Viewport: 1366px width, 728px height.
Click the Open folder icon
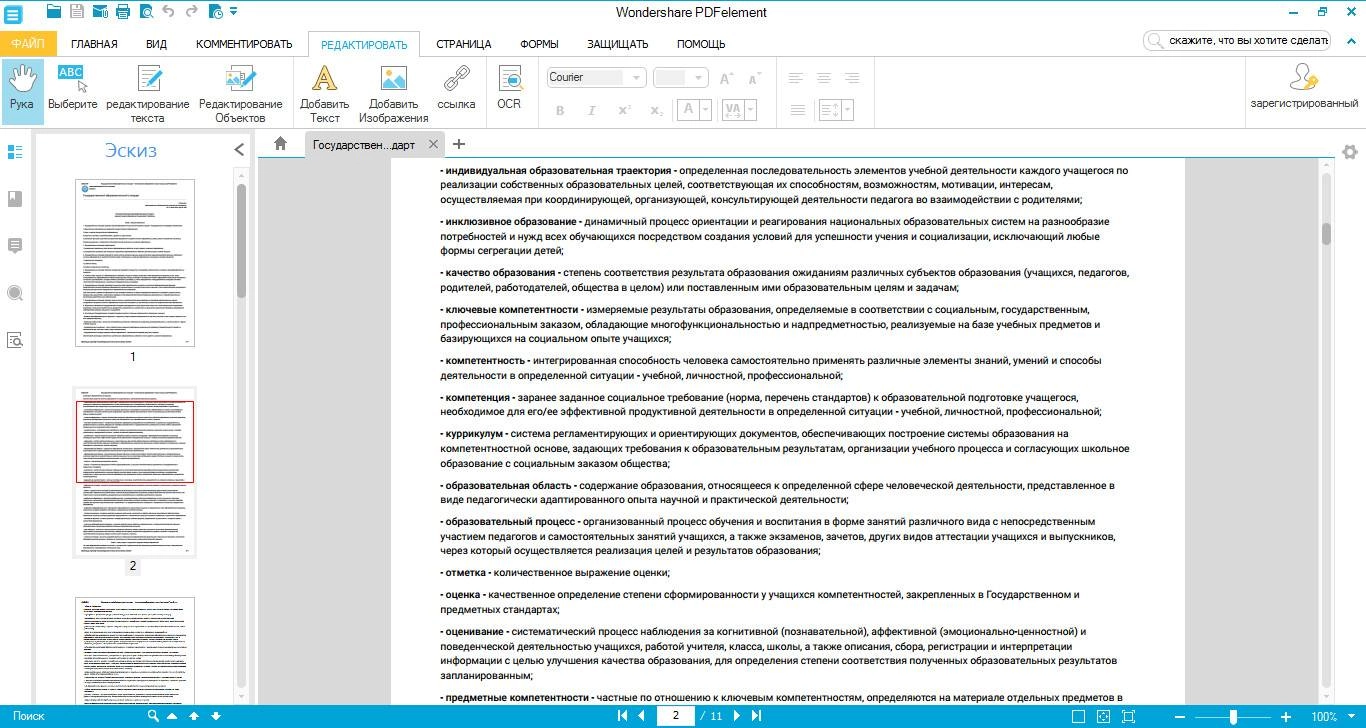click(54, 12)
